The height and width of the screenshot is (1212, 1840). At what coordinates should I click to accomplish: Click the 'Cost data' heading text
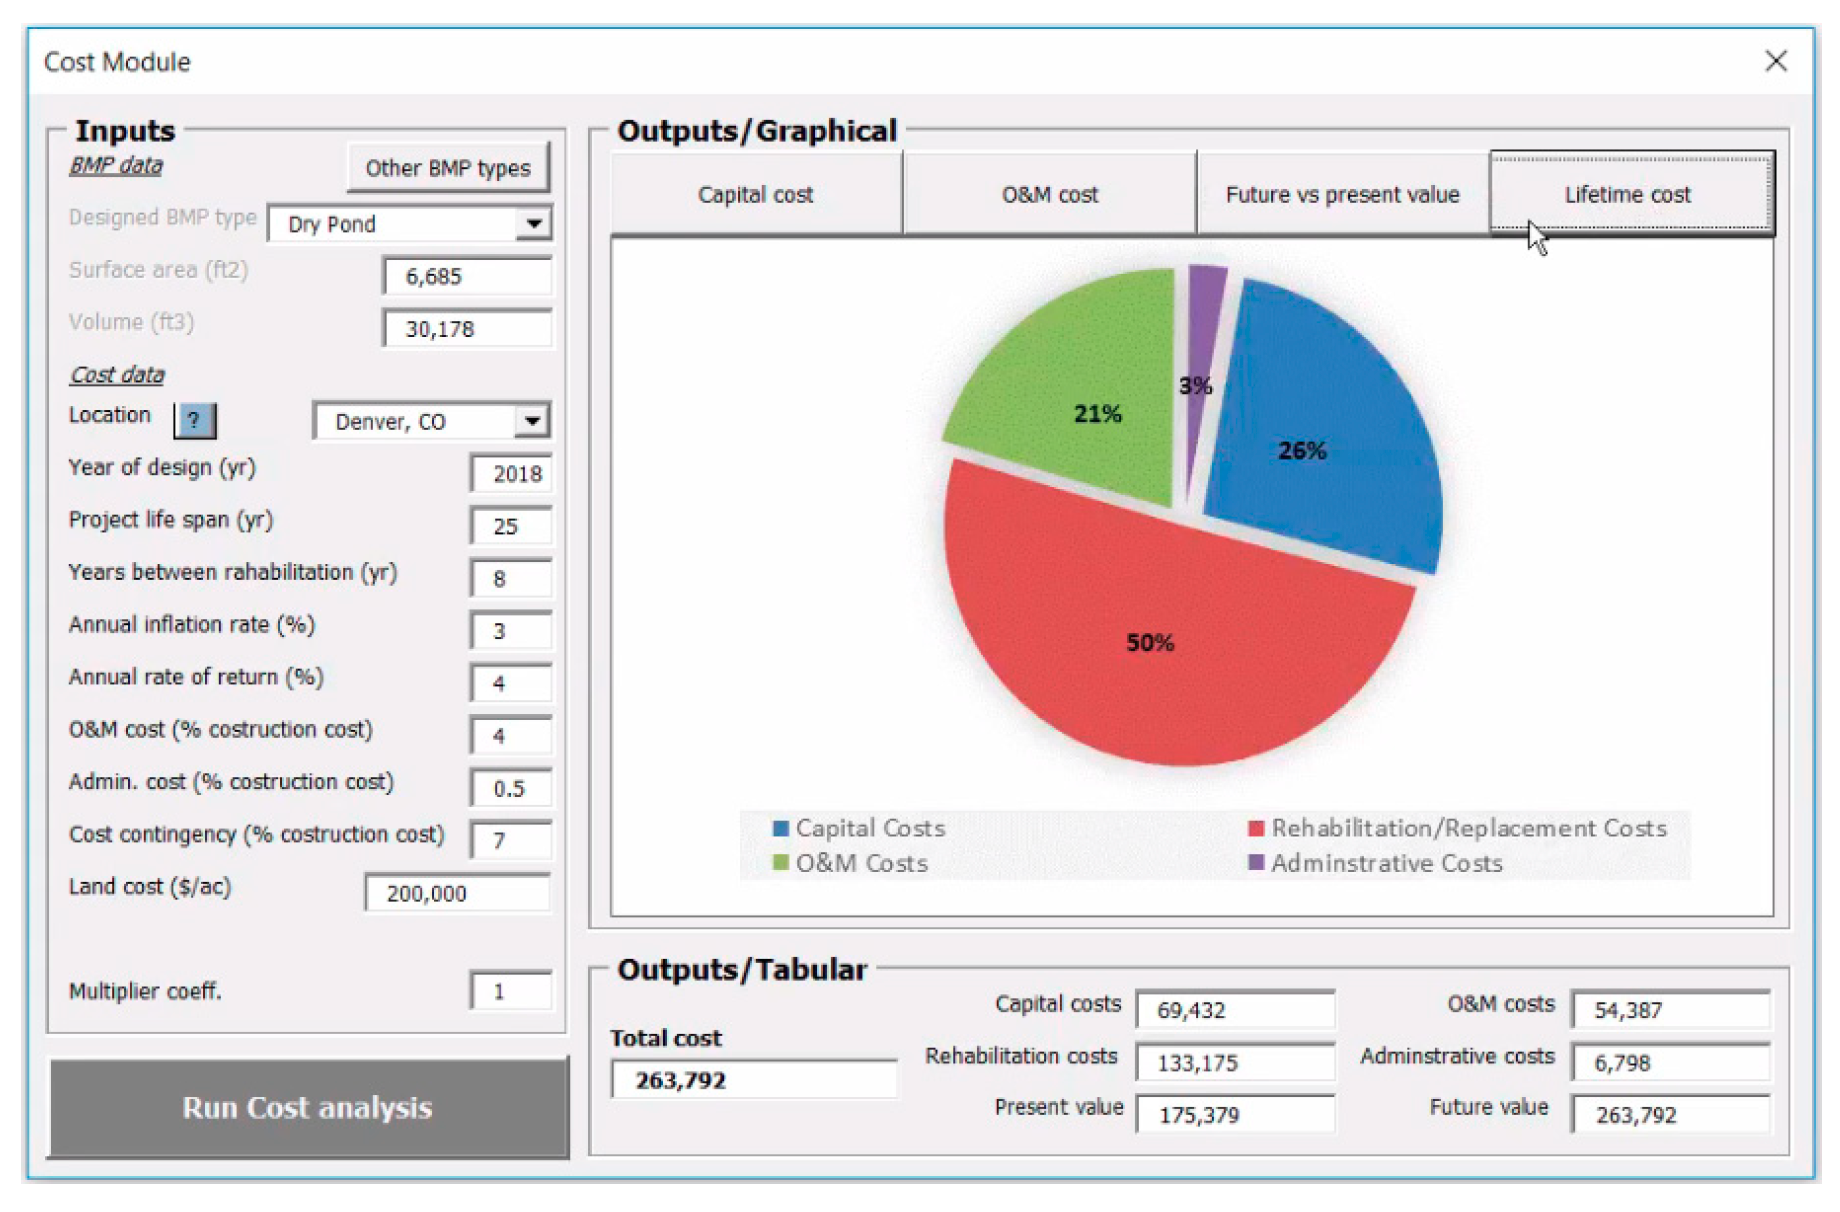click(x=117, y=375)
